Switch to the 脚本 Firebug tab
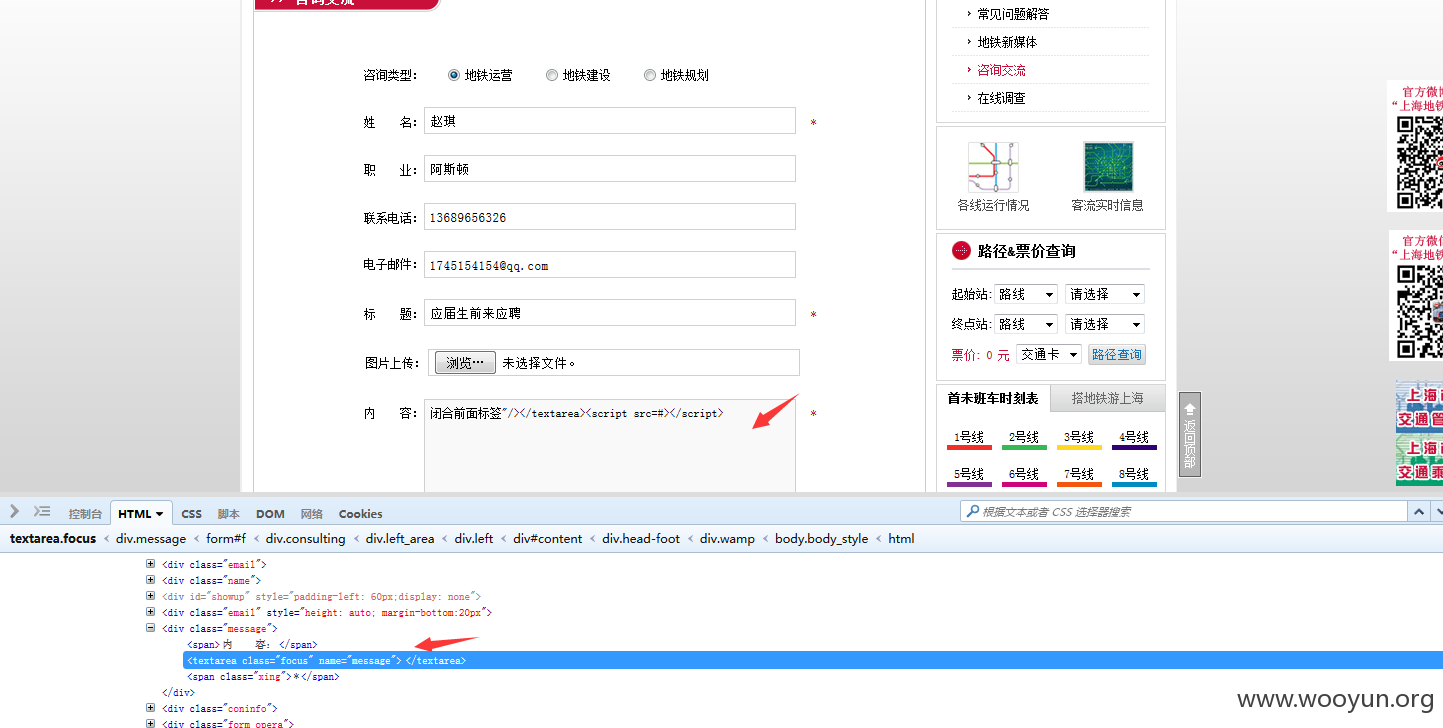This screenshot has height=728, width=1443. point(229,514)
